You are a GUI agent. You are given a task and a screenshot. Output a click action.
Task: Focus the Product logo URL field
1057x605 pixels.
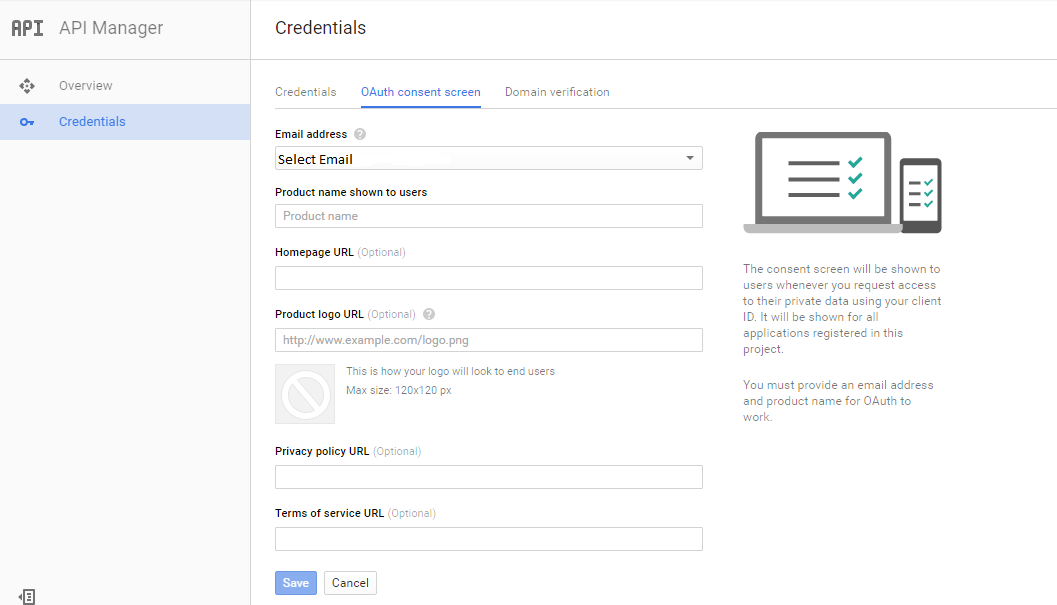coord(489,340)
